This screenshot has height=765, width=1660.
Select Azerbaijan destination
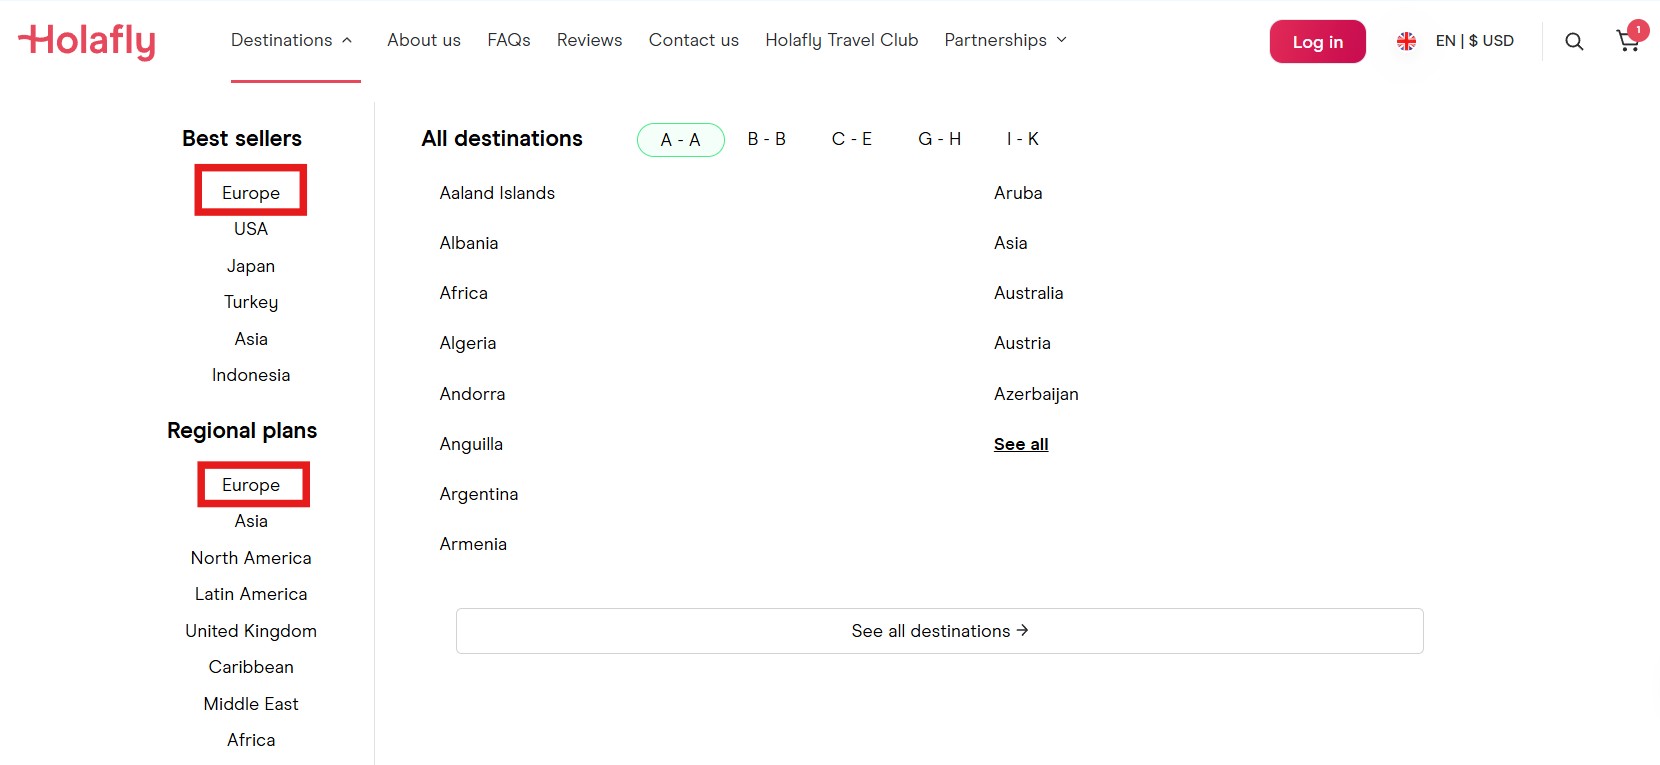pos(1036,394)
